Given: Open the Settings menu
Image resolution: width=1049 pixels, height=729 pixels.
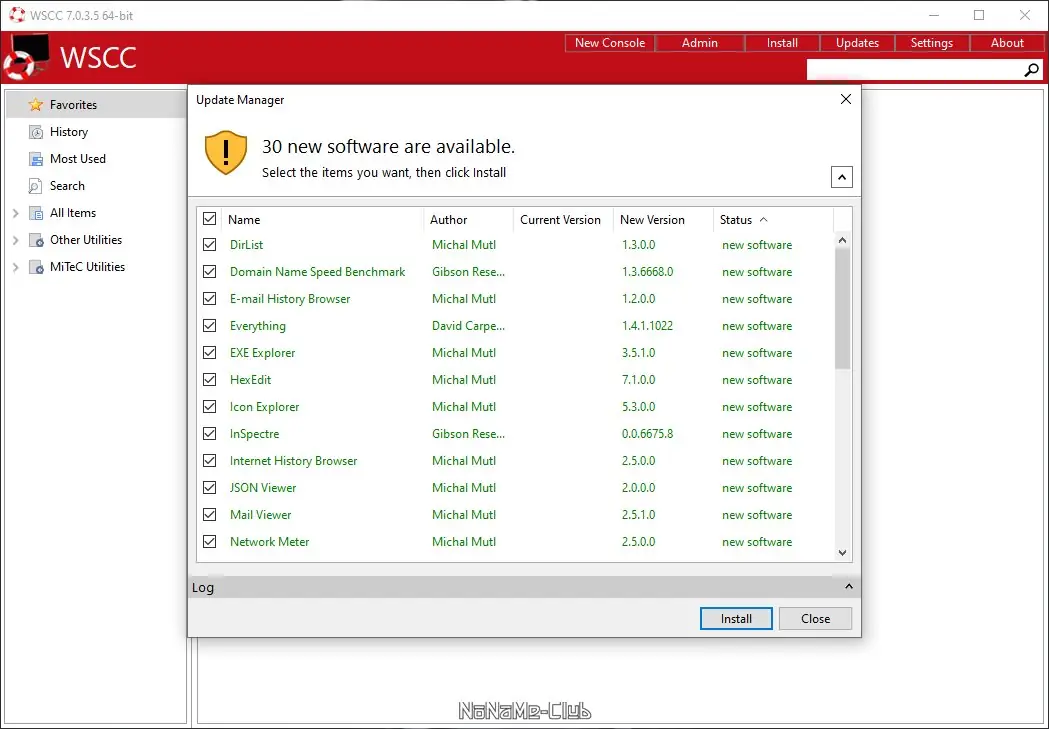Looking at the screenshot, I should click(x=932, y=43).
